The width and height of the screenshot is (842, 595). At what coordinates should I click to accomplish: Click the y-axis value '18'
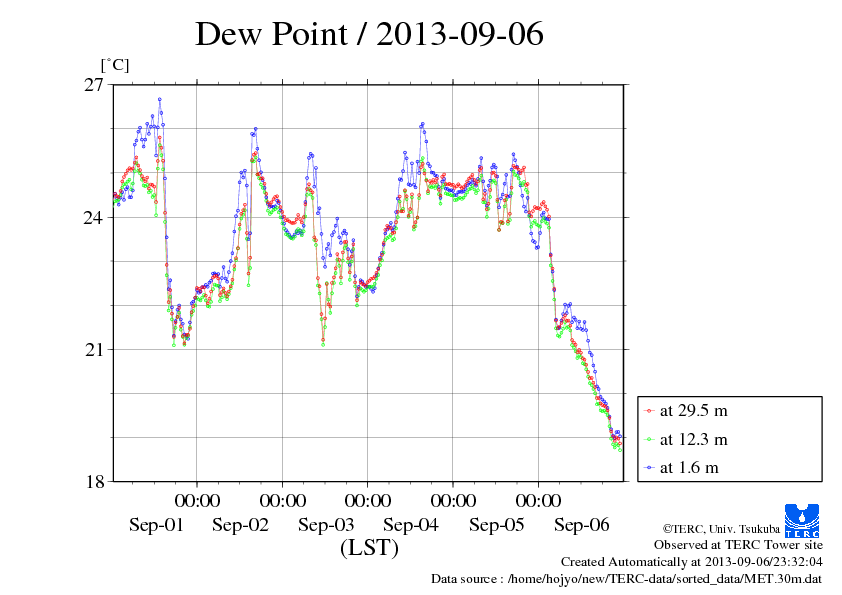tap(93, 482)
